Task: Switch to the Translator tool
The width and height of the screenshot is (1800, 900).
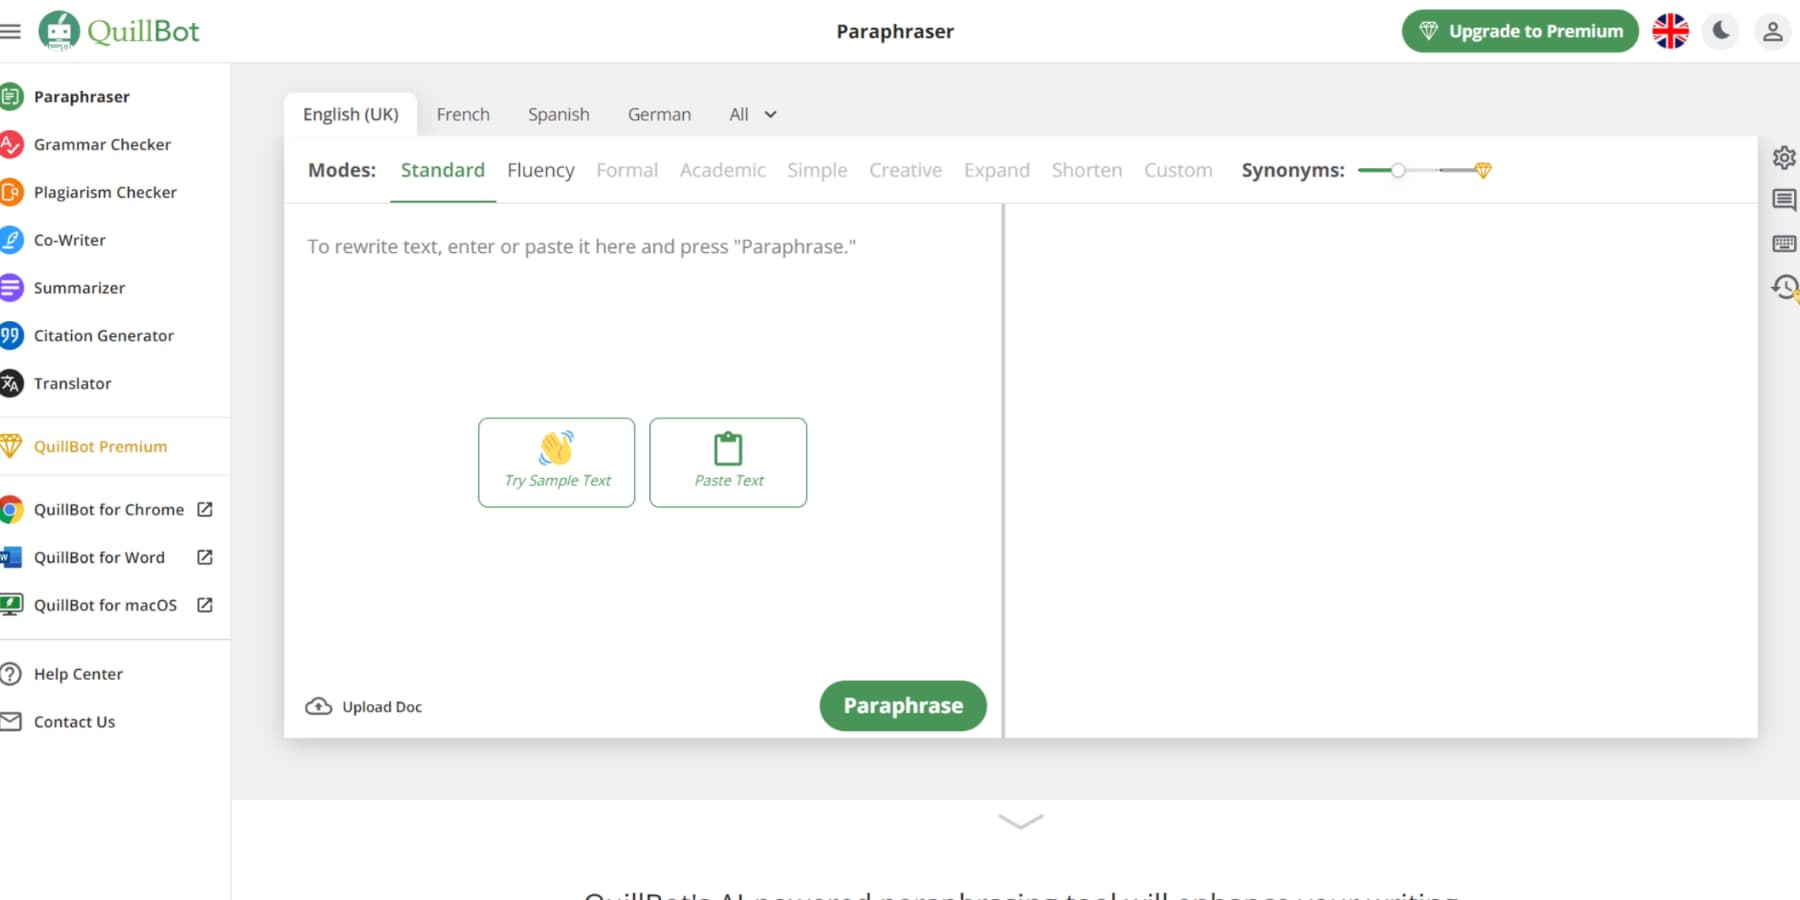Action: pyautogui.click(x=72, y=383)
